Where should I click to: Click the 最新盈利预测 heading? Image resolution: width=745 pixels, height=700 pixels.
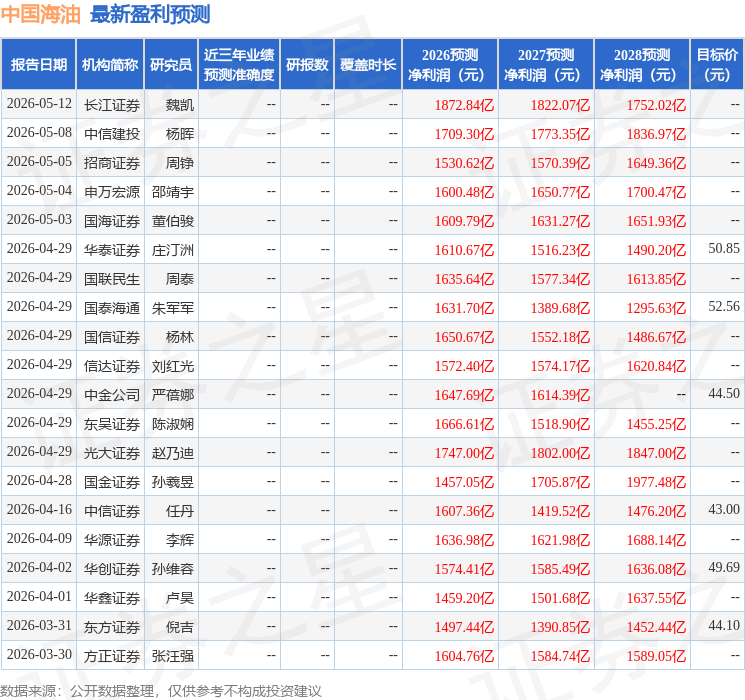coord(150,14)
